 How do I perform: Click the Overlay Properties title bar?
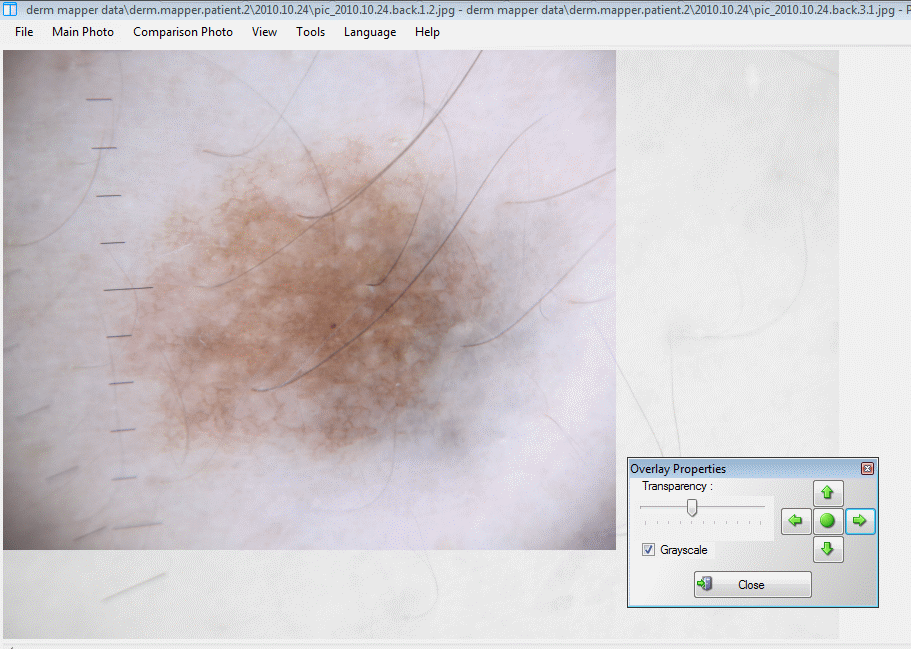point(740,469)
